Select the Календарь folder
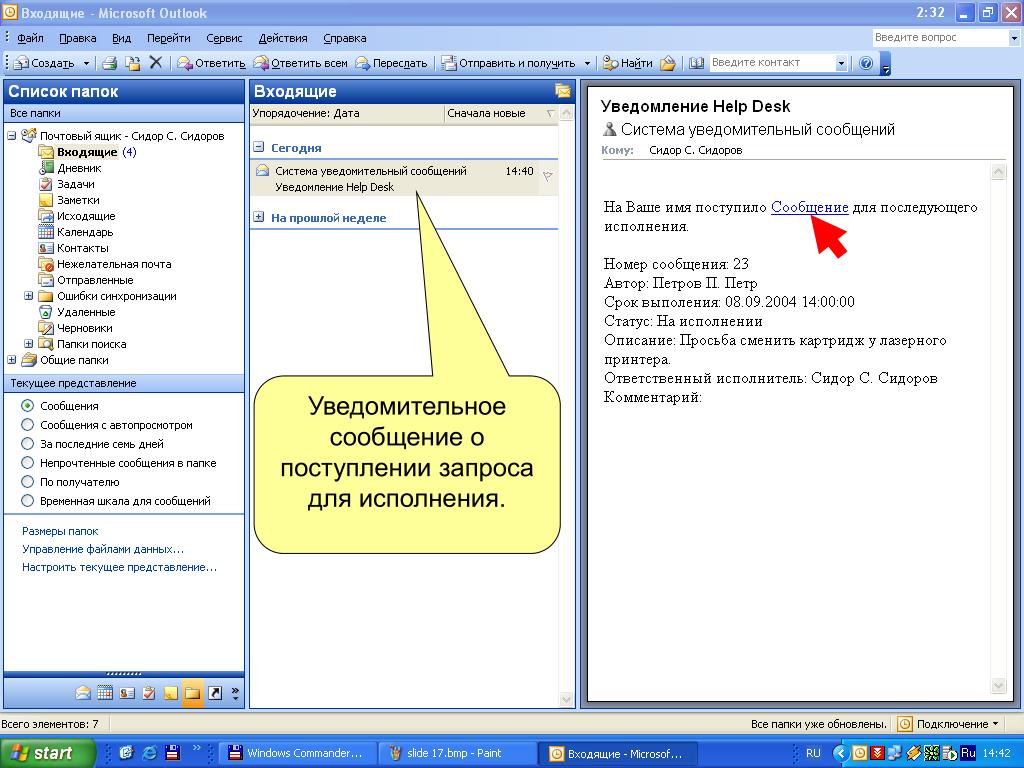 pyautogui.click(x=85, y=232)
